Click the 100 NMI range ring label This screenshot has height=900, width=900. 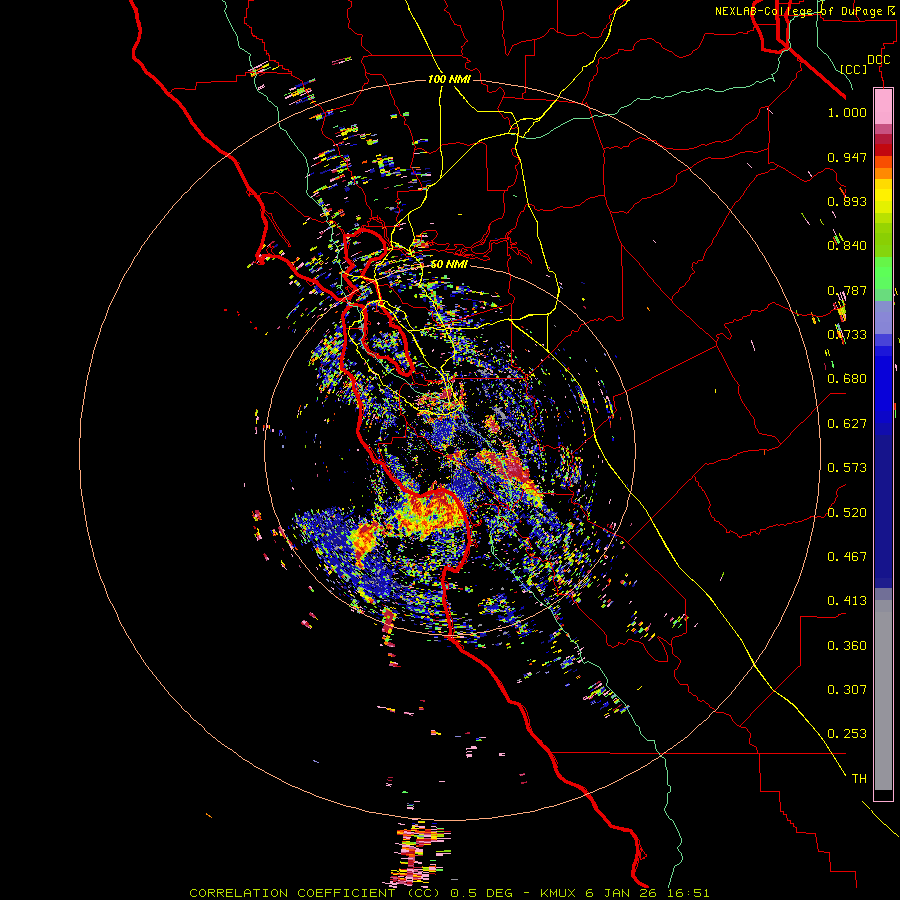click(x=449, y=79)
